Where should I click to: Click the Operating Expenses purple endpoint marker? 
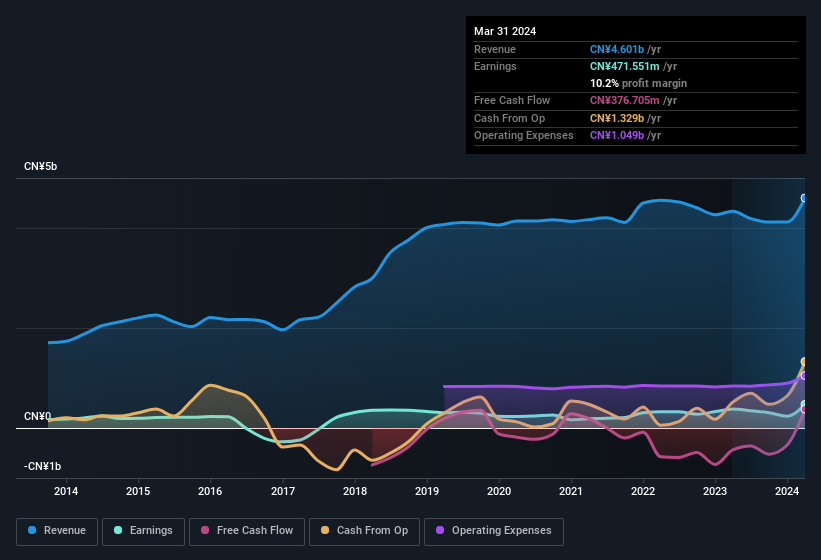tap(804, 375)
